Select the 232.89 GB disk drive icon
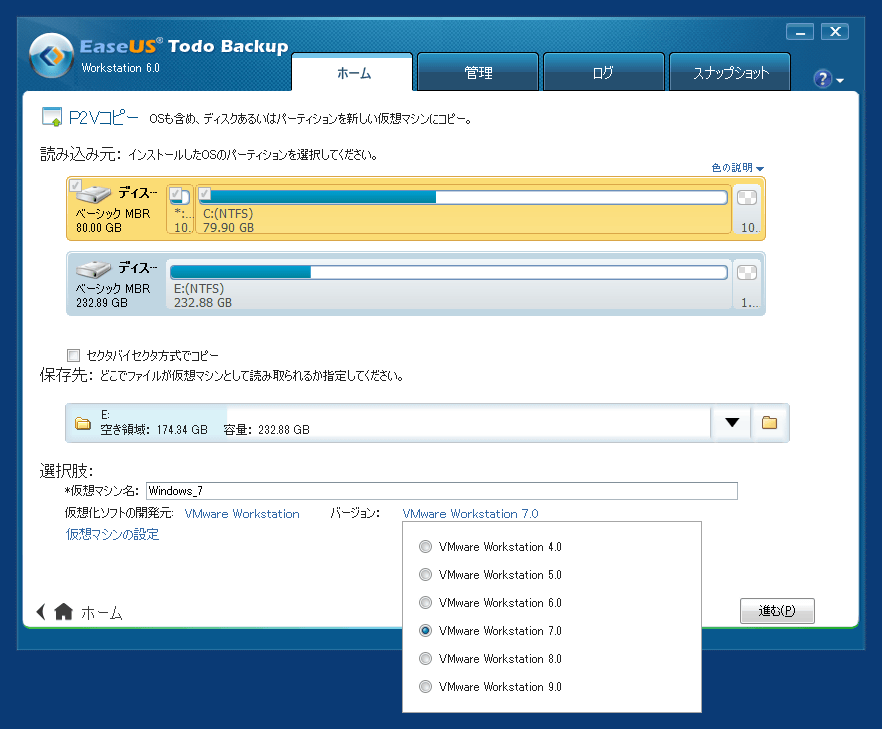Image resolution: width=882 pixels, height=729 pixels. click(x=93, y=269)
